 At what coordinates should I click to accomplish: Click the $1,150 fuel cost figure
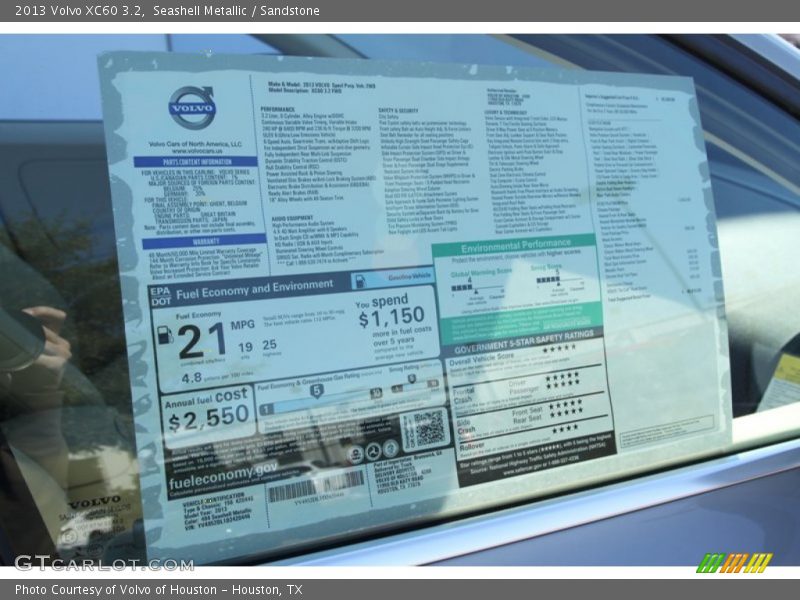click(x=391, y=318)
